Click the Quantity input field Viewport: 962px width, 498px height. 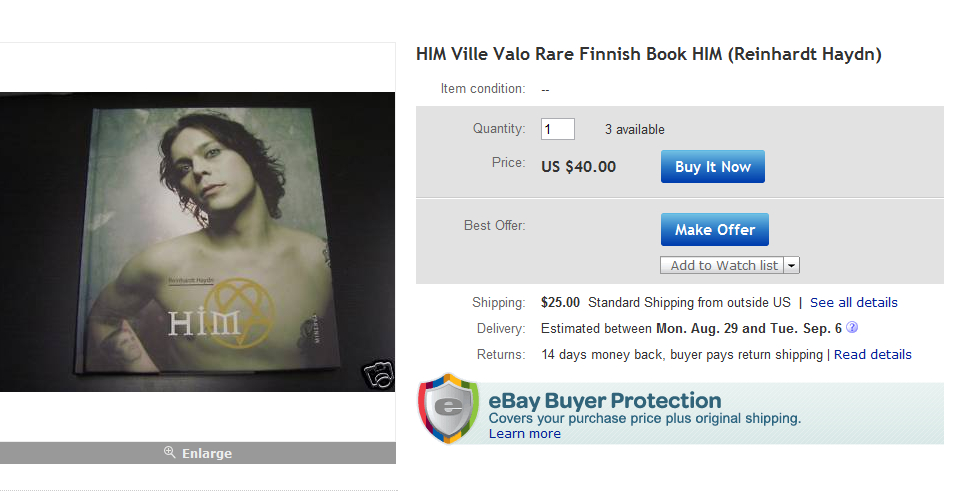click(557, 129)
